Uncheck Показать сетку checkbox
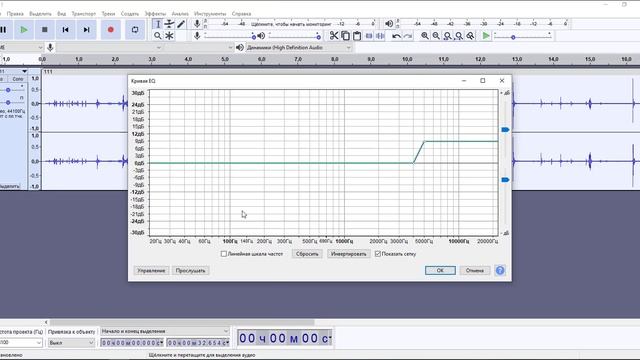The height and width of the screenshot is (360, 640). (378, 254)
